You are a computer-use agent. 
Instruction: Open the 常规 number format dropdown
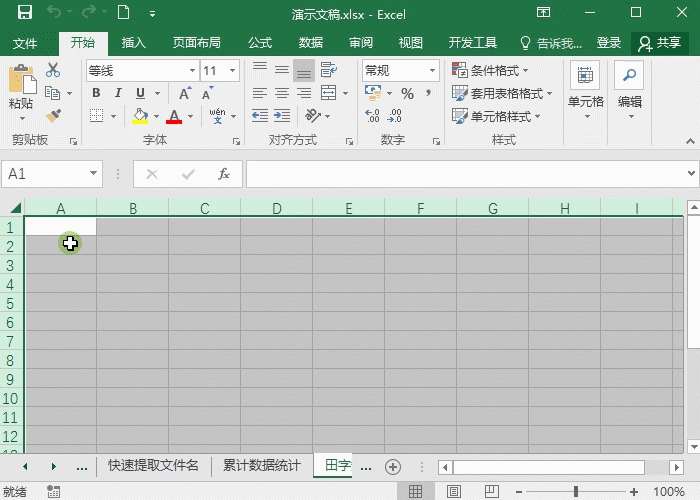432,71
